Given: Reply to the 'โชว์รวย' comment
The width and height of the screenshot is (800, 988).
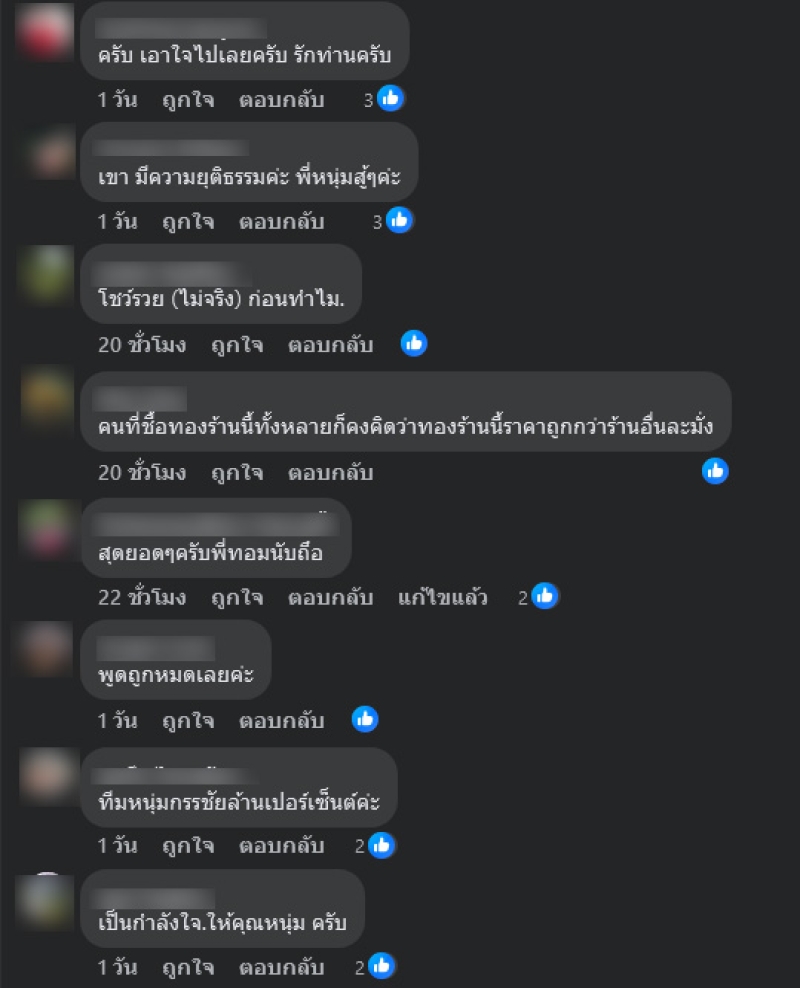Looking at the screenshot, I should click(x=331, y=345).
